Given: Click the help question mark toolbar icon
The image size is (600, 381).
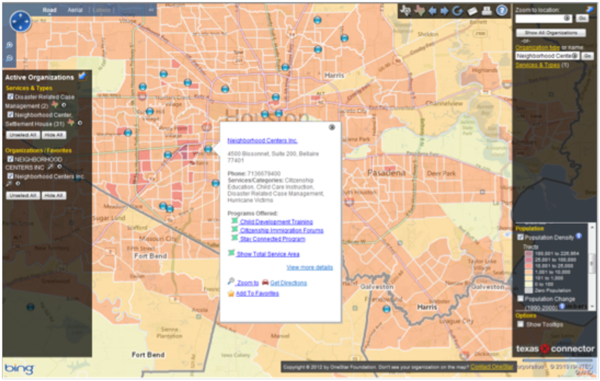Looking at the screenshot, I should 502,10.
